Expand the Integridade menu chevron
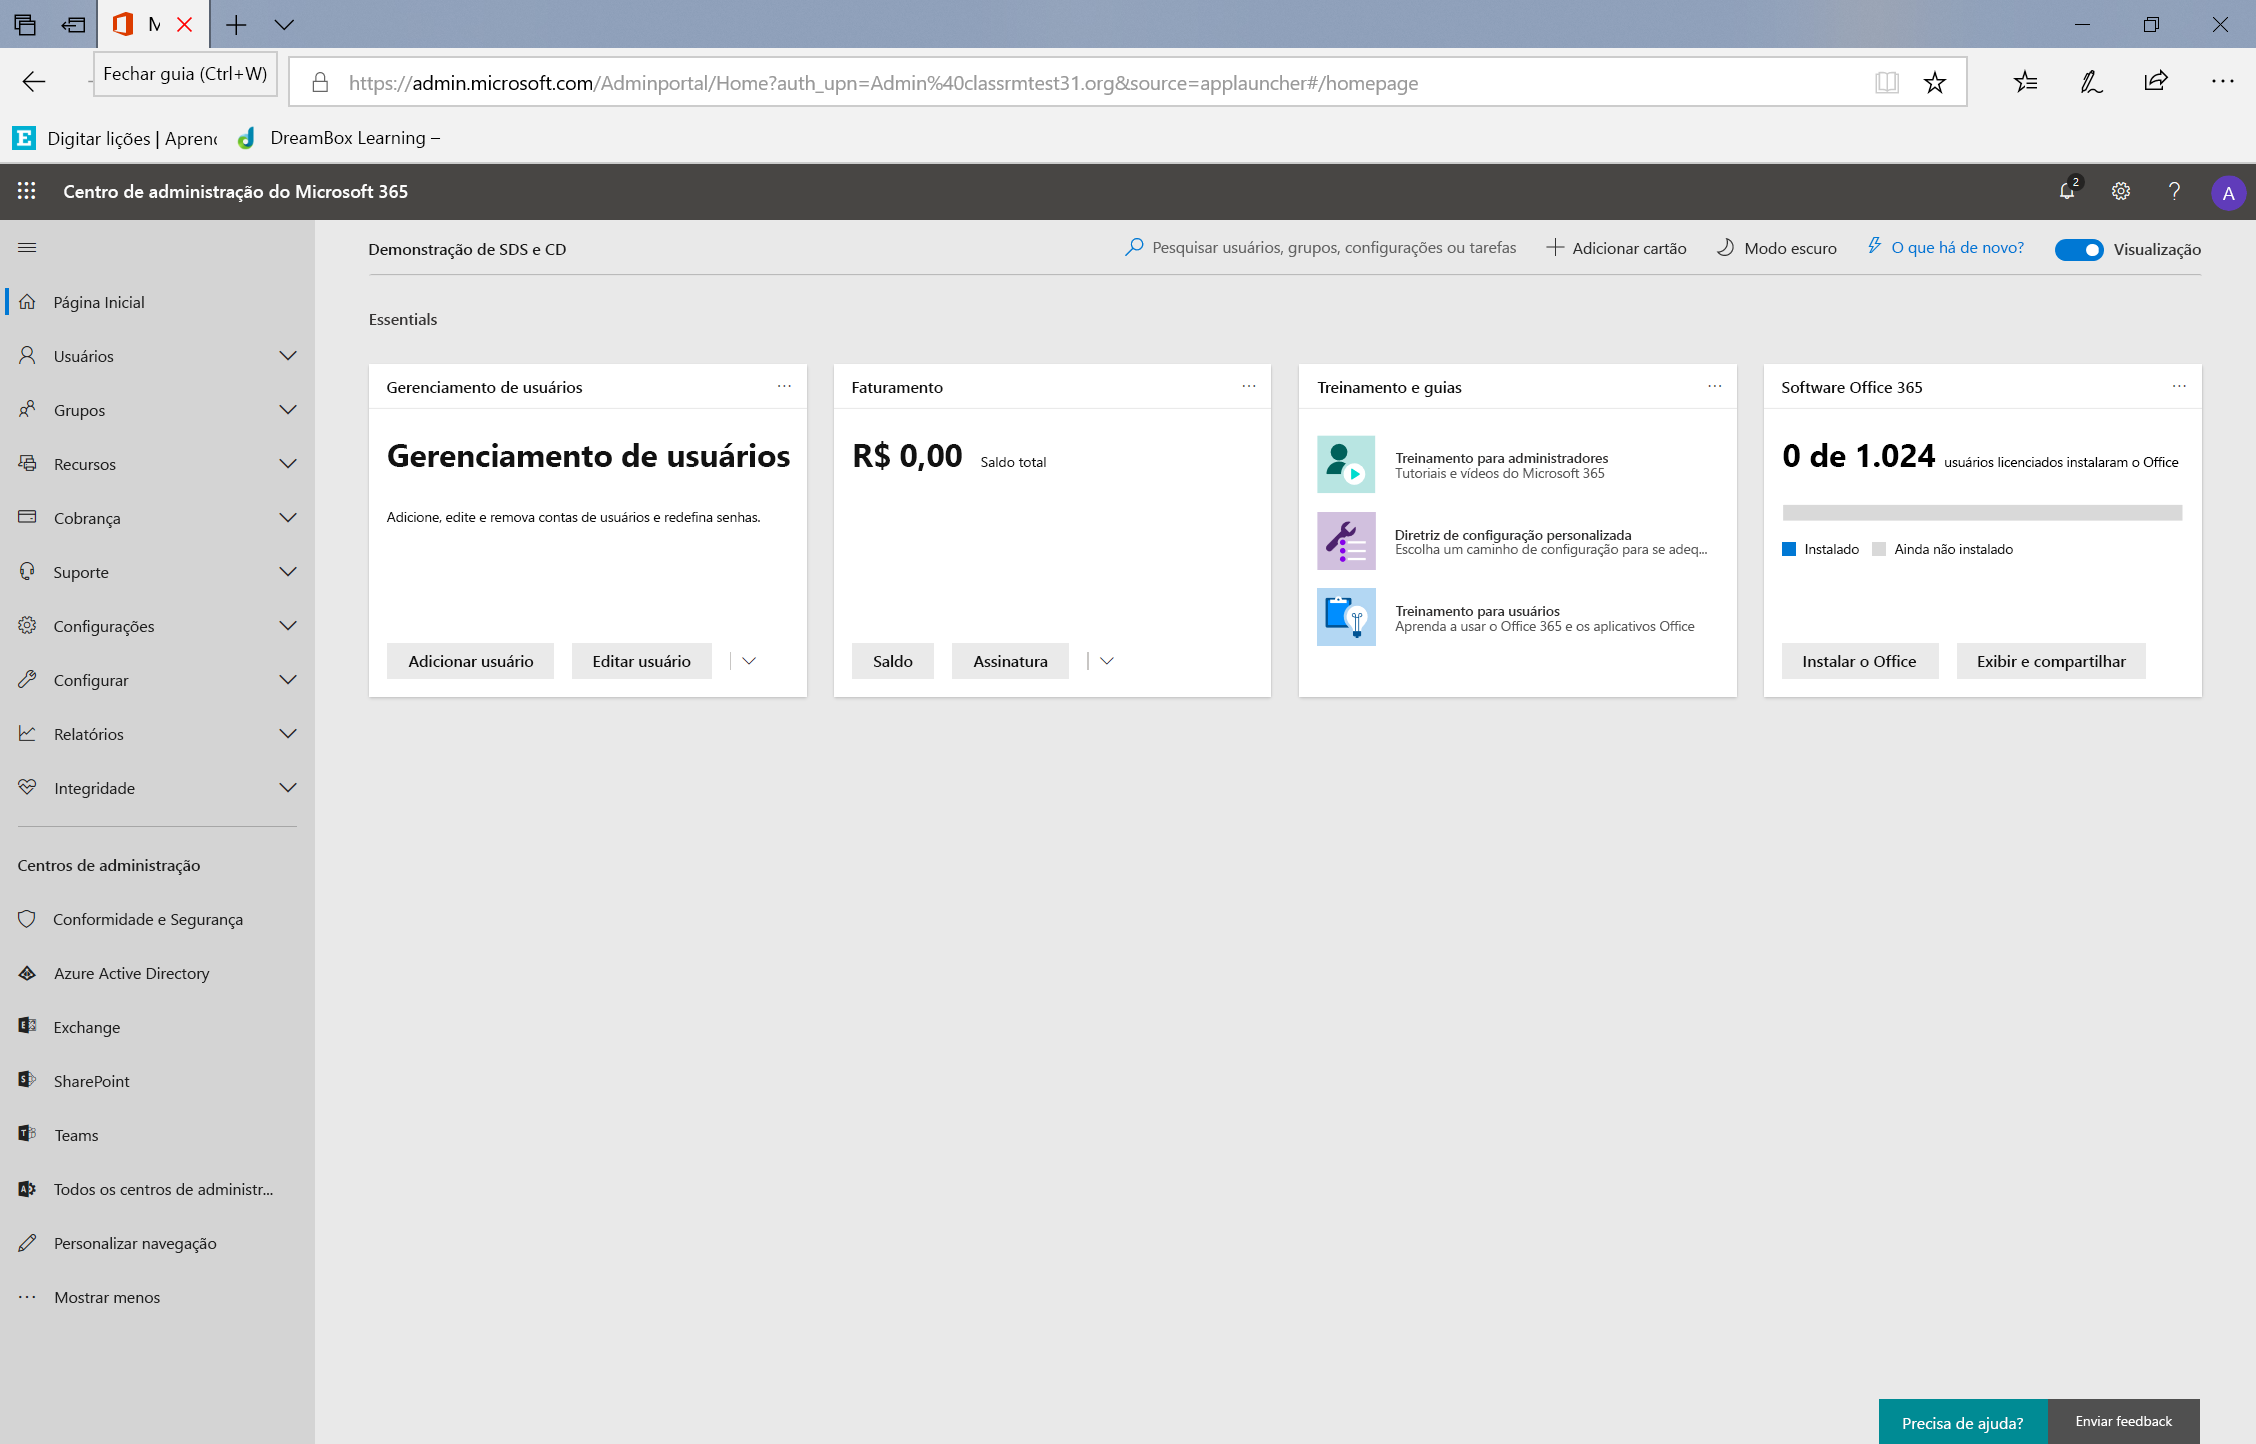 click(x=288, y=788)
